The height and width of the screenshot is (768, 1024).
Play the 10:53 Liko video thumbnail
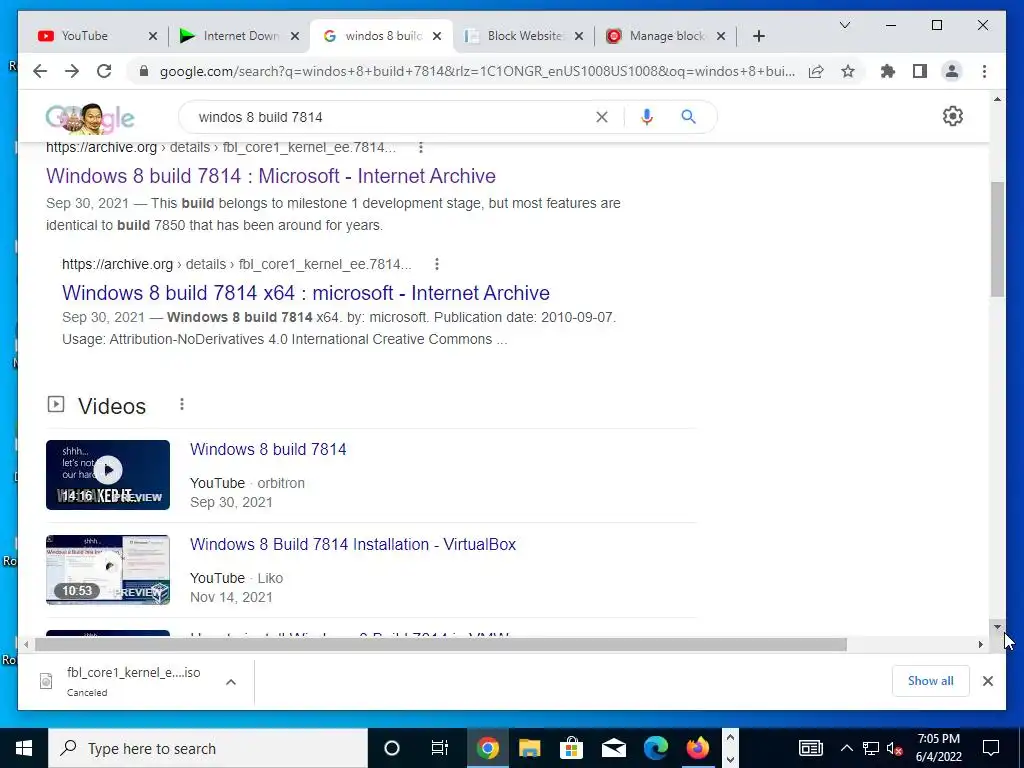tap(108, 570)
